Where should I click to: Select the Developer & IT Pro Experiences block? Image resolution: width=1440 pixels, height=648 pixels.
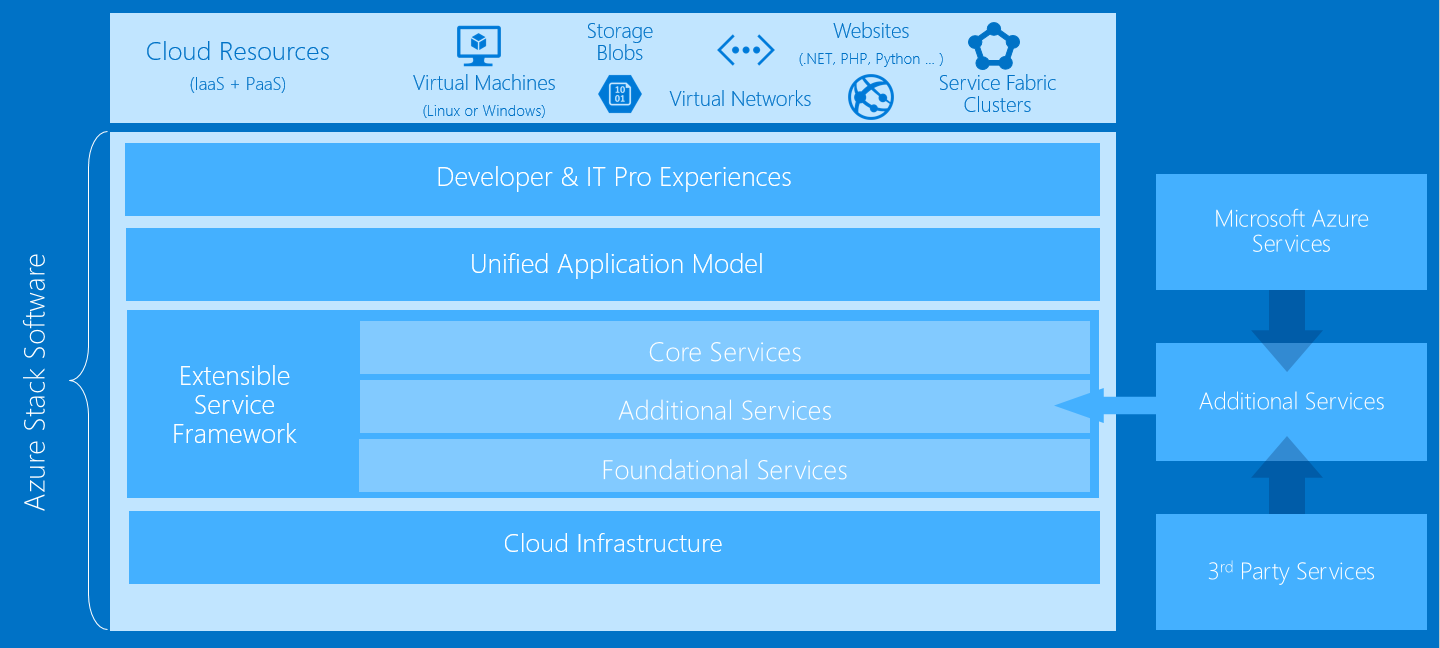(x=612, y=179)
